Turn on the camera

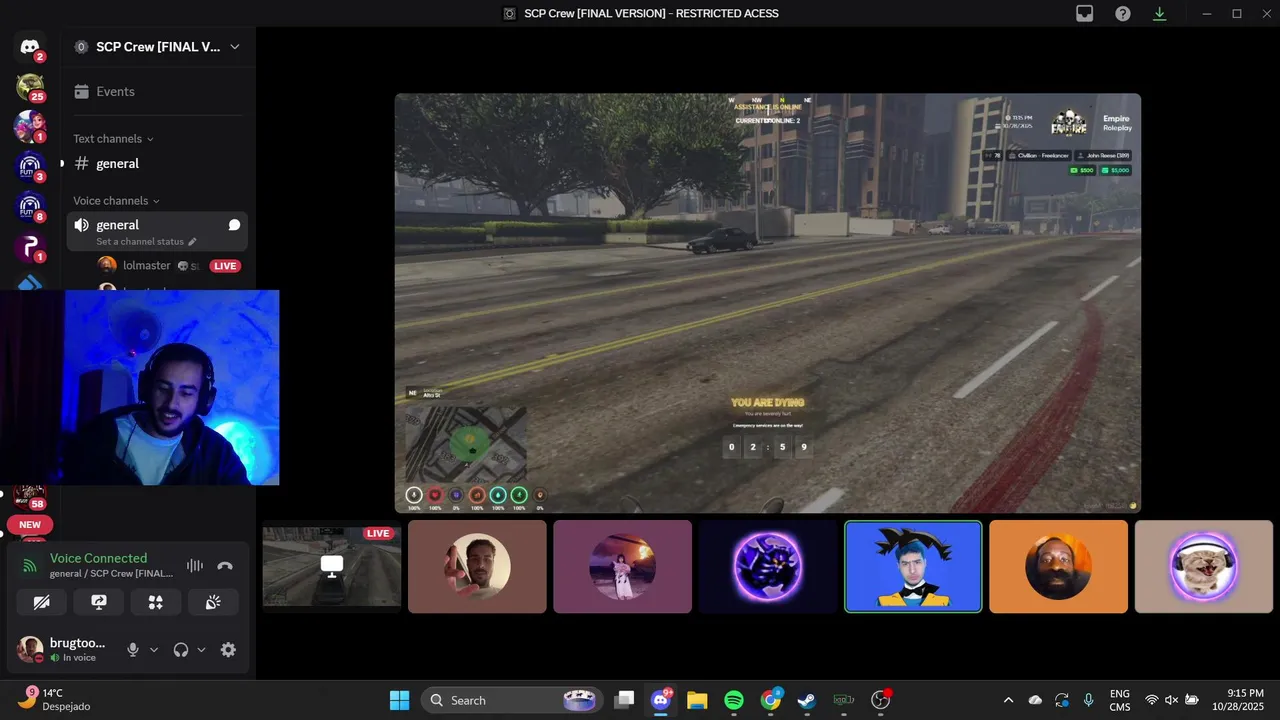(41, 602)
